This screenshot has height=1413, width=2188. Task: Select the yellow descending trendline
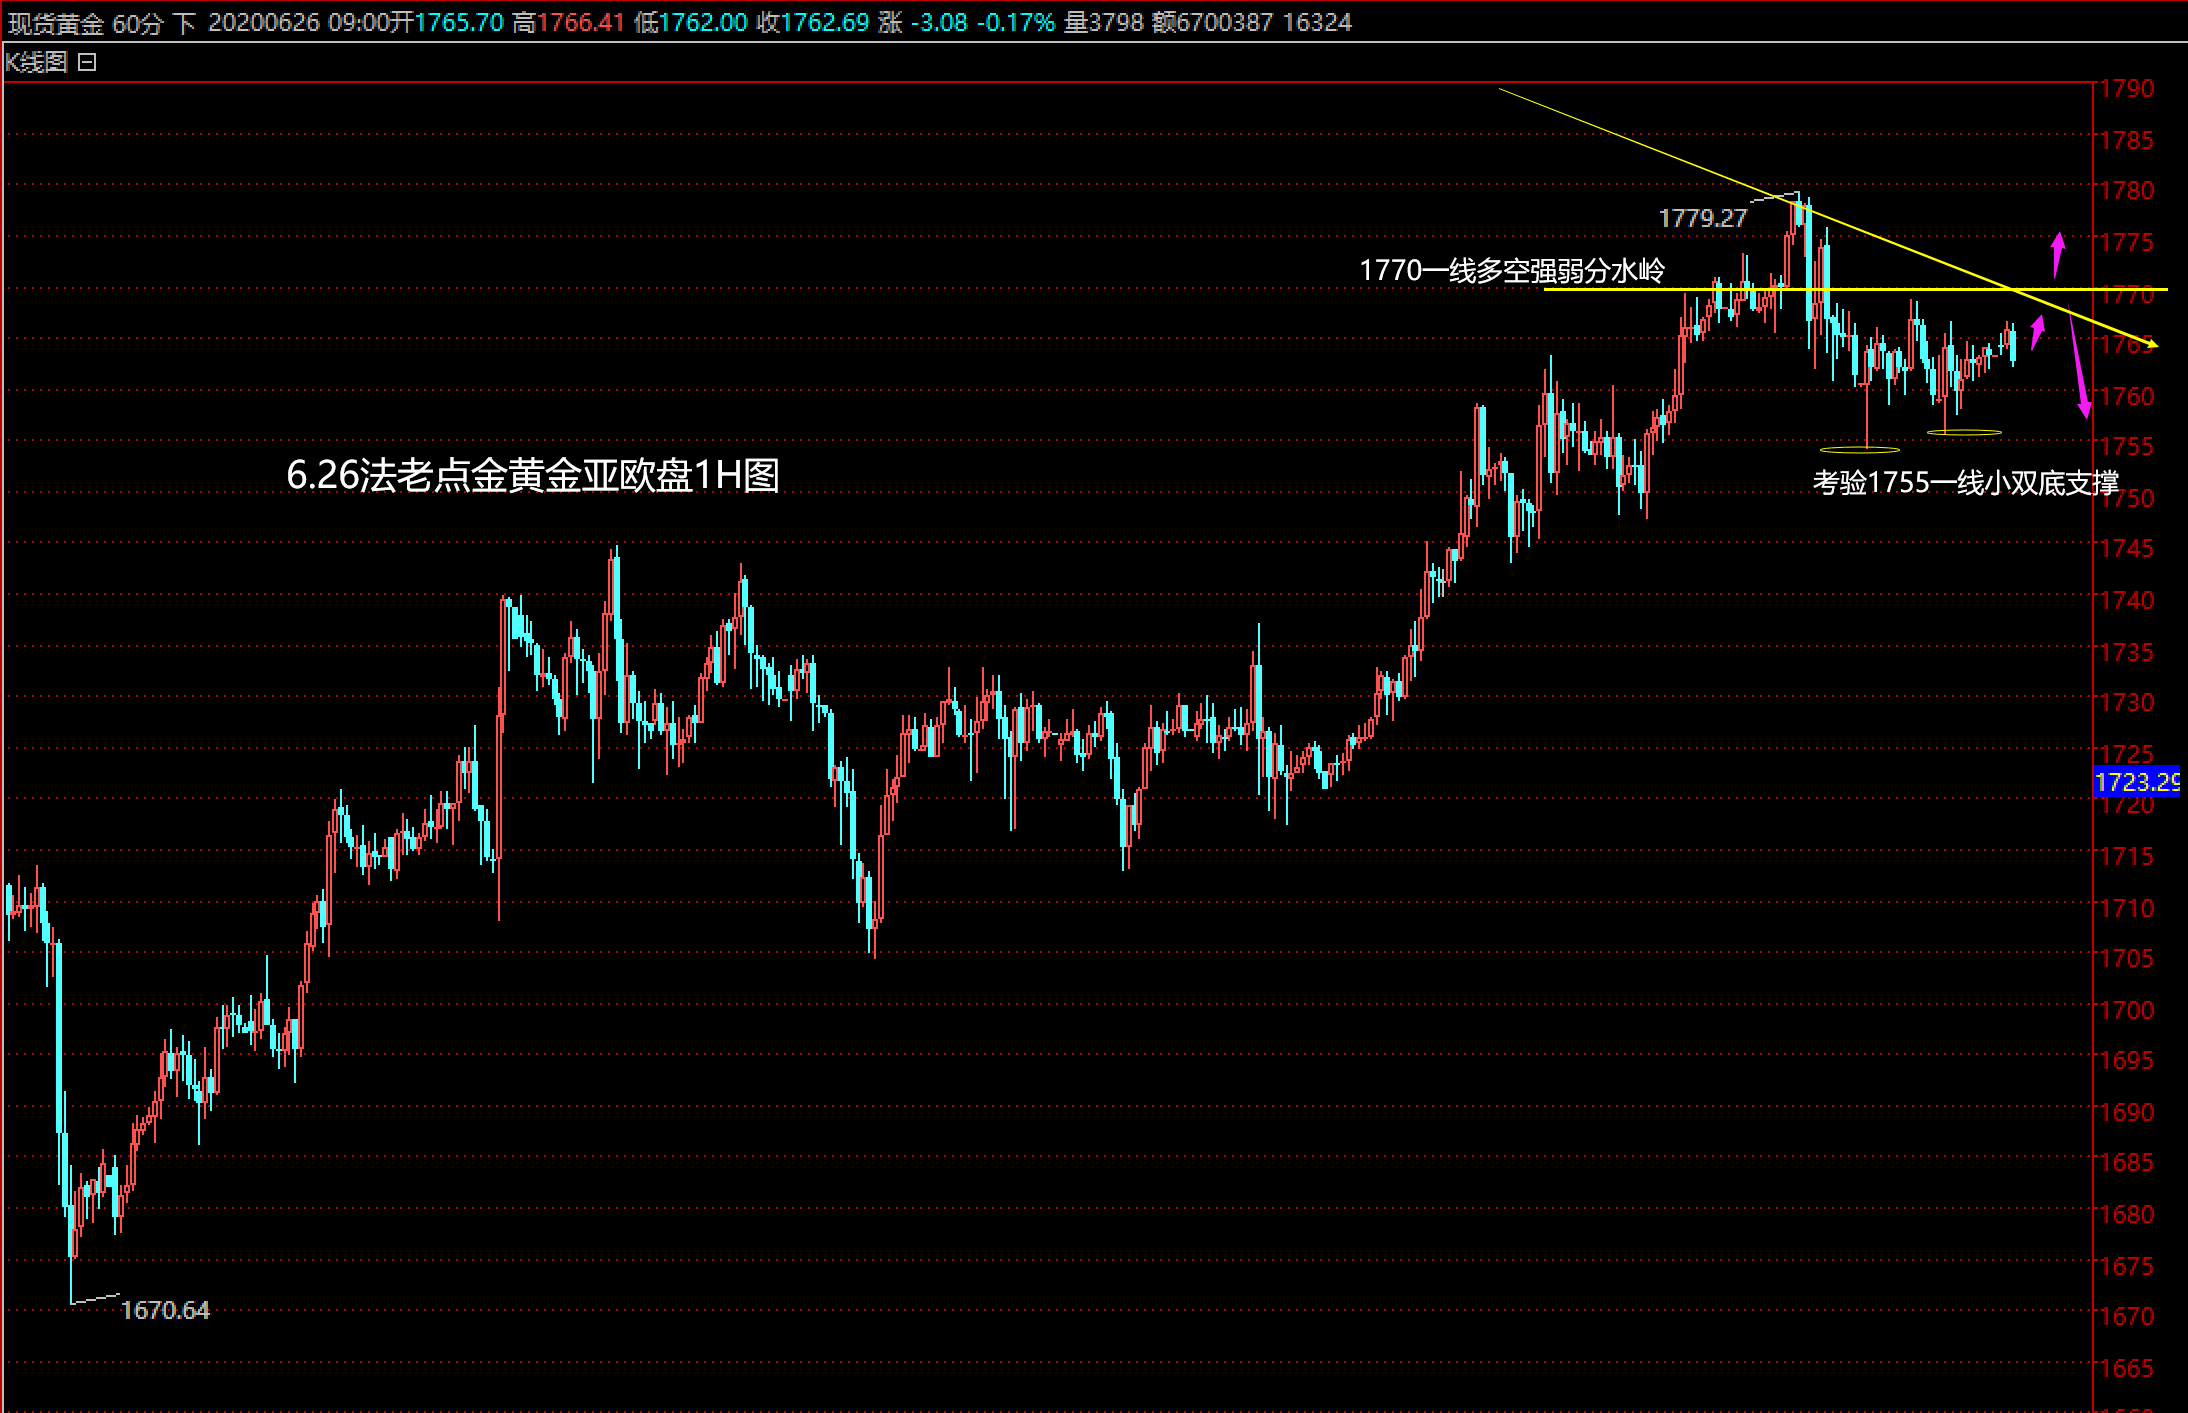tap(1620, 138)
